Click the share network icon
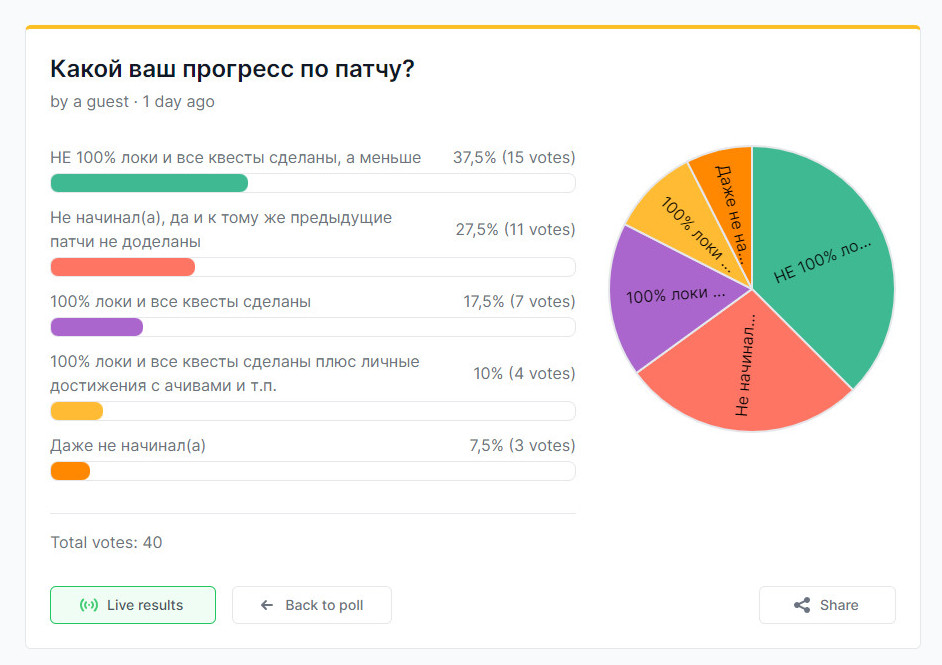942x665 pixels. point(801,605)
